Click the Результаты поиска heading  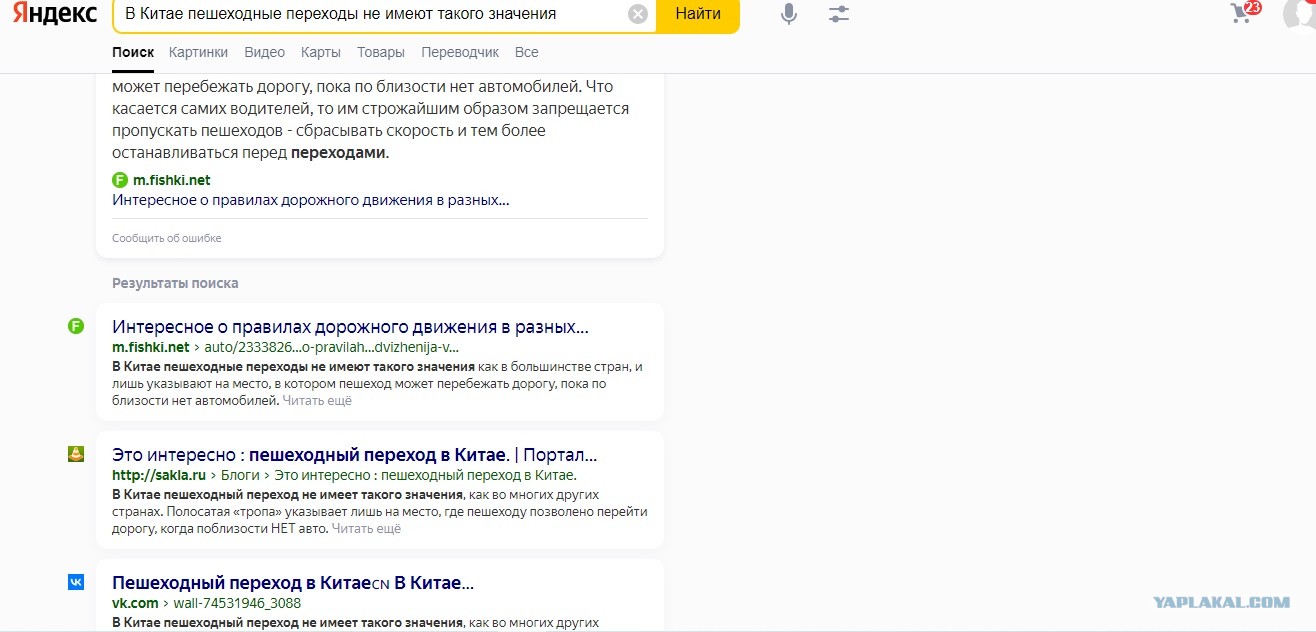[176, 283]
